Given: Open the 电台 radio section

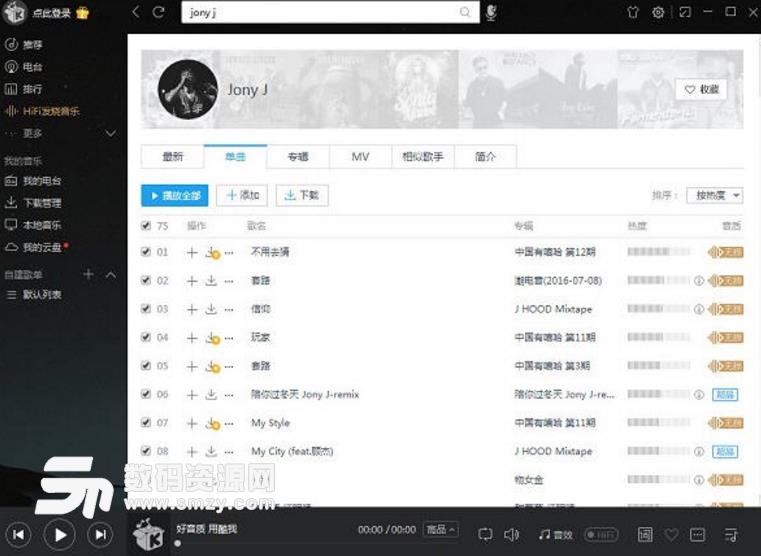Looking at the screenshot, I should [x=24, y=67].
